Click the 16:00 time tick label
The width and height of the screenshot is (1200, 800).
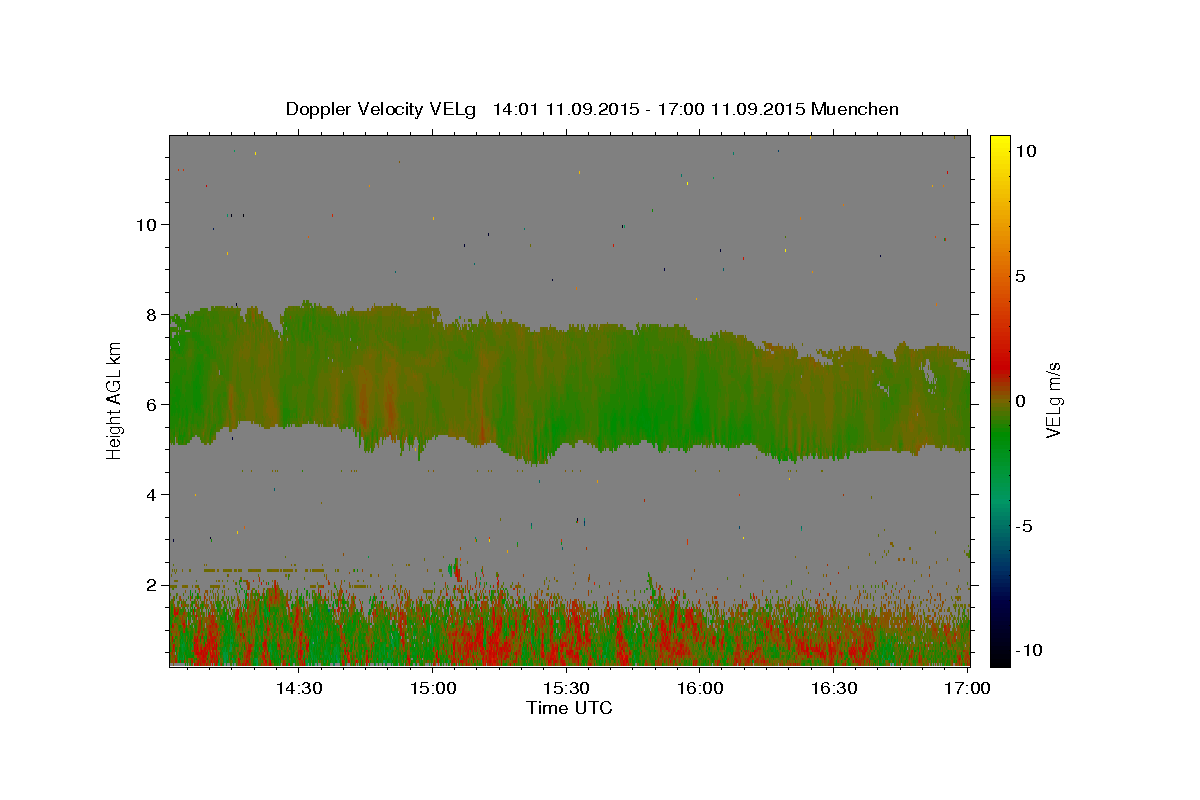[x=701, y=688]
